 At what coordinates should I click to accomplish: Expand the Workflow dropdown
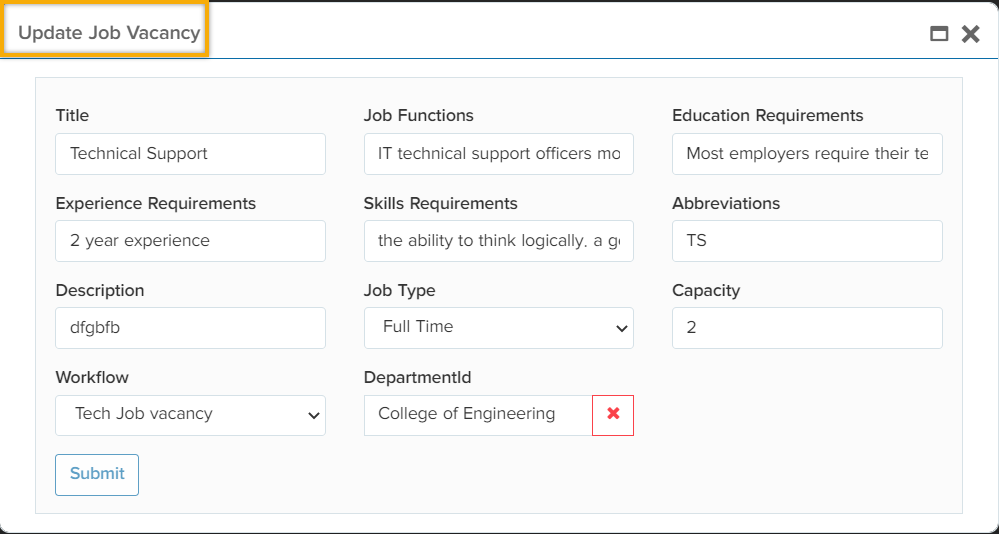pyautogui.click(x=190, y=415)
